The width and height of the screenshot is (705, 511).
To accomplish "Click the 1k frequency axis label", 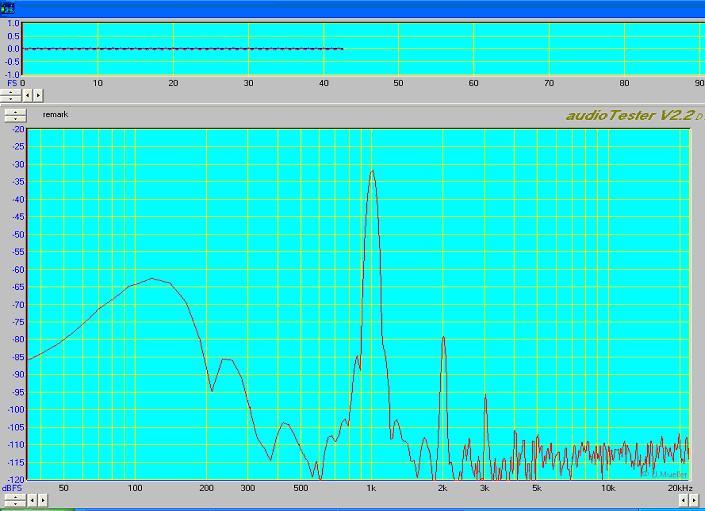I will tap(371, 488).
